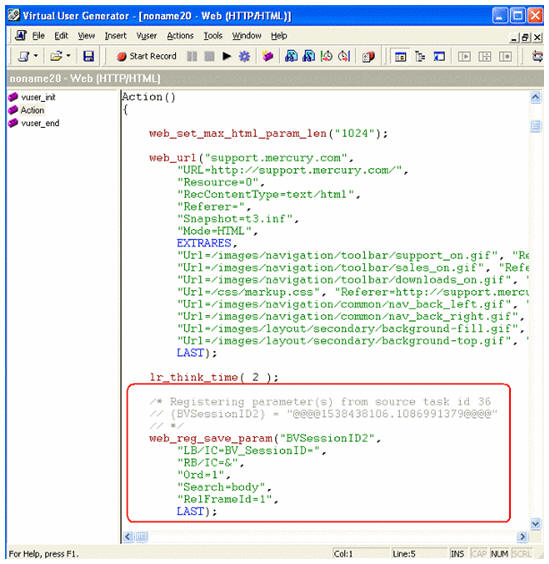Screen dimensions: 549x564
Task: Click the "Resource=0" code line
Action: point(221,182)
